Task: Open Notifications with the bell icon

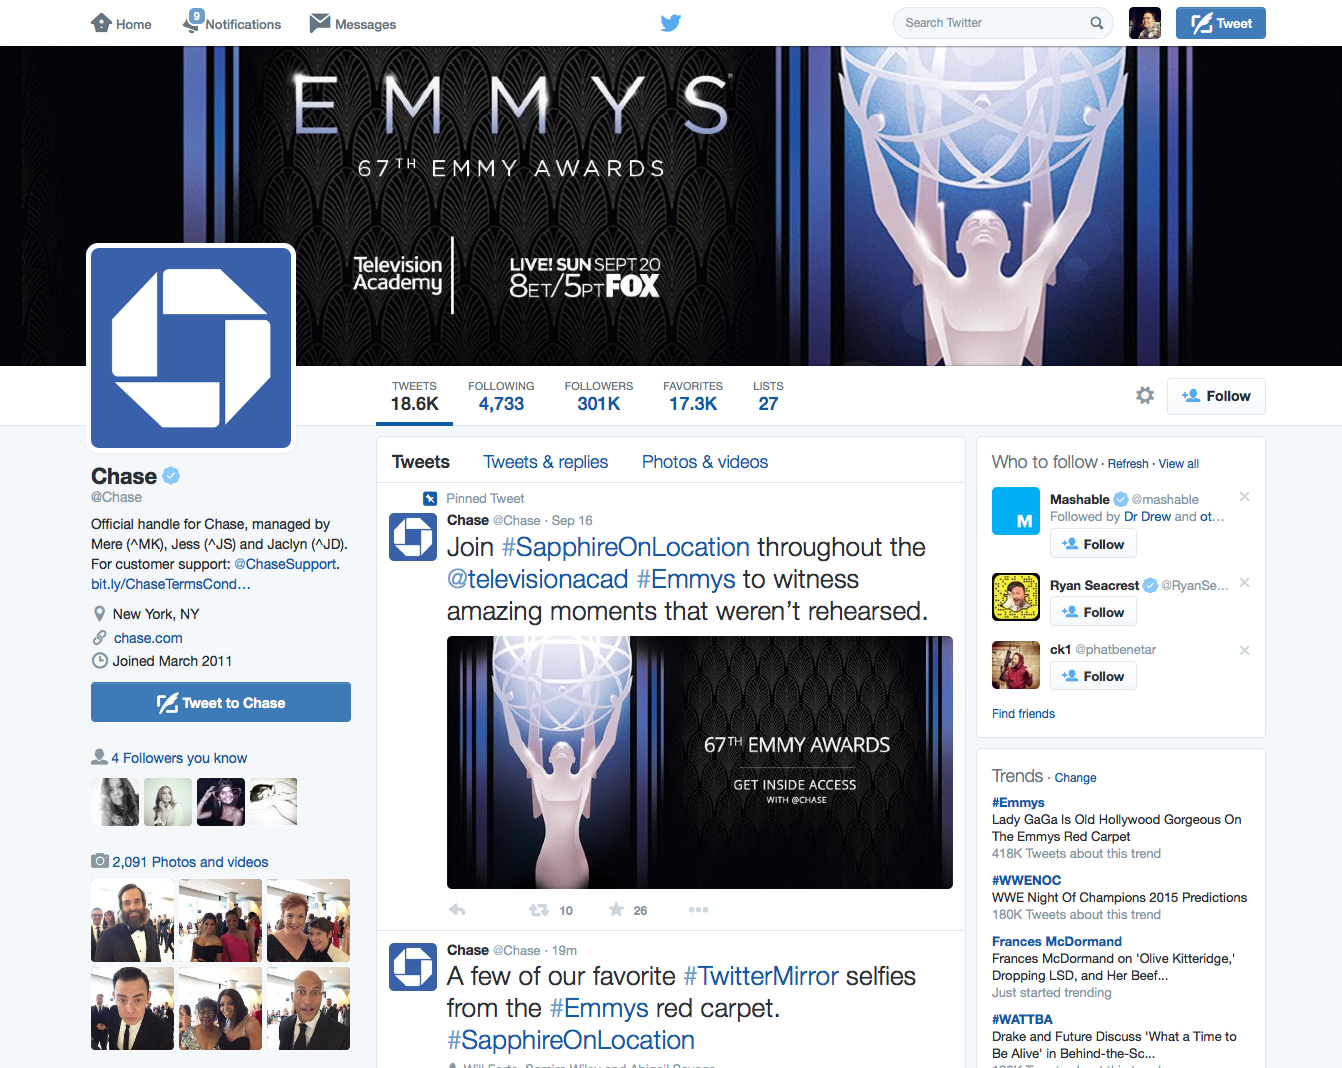Action: (232, 22)
